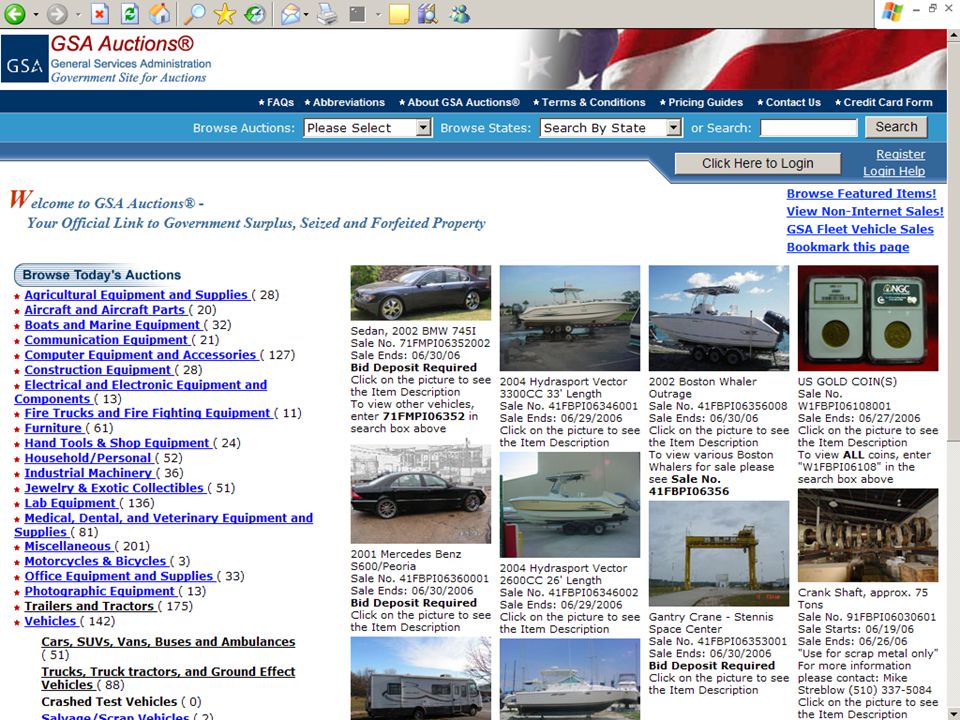The width and height of the screenshot is (960, 720).
Task: Click the Gantry Crane photo
Action: pyautogui.click(x=719, y=553)
